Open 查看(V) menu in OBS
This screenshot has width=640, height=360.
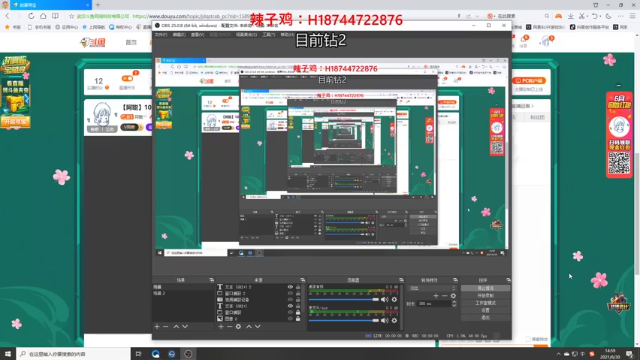198,35
